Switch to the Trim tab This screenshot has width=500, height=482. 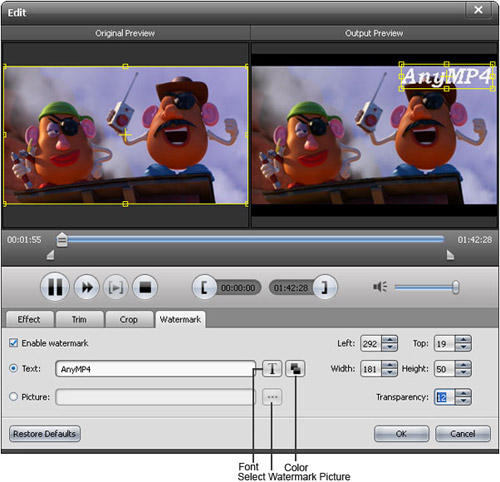point(79,319)
